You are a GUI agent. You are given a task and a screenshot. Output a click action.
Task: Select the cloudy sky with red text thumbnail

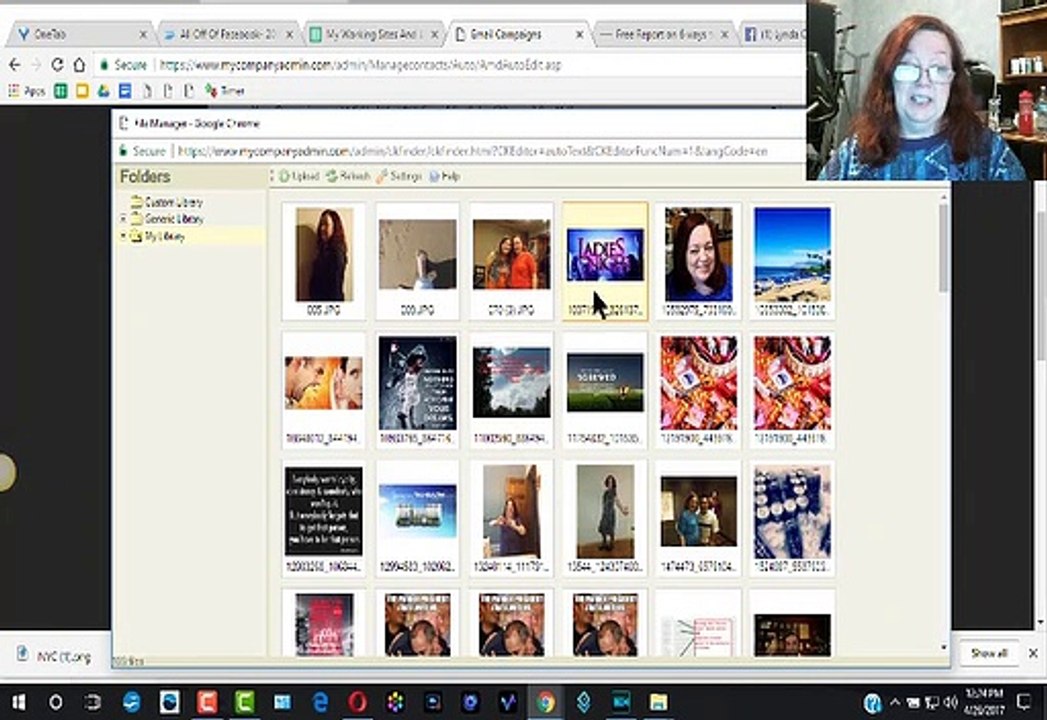511,390
